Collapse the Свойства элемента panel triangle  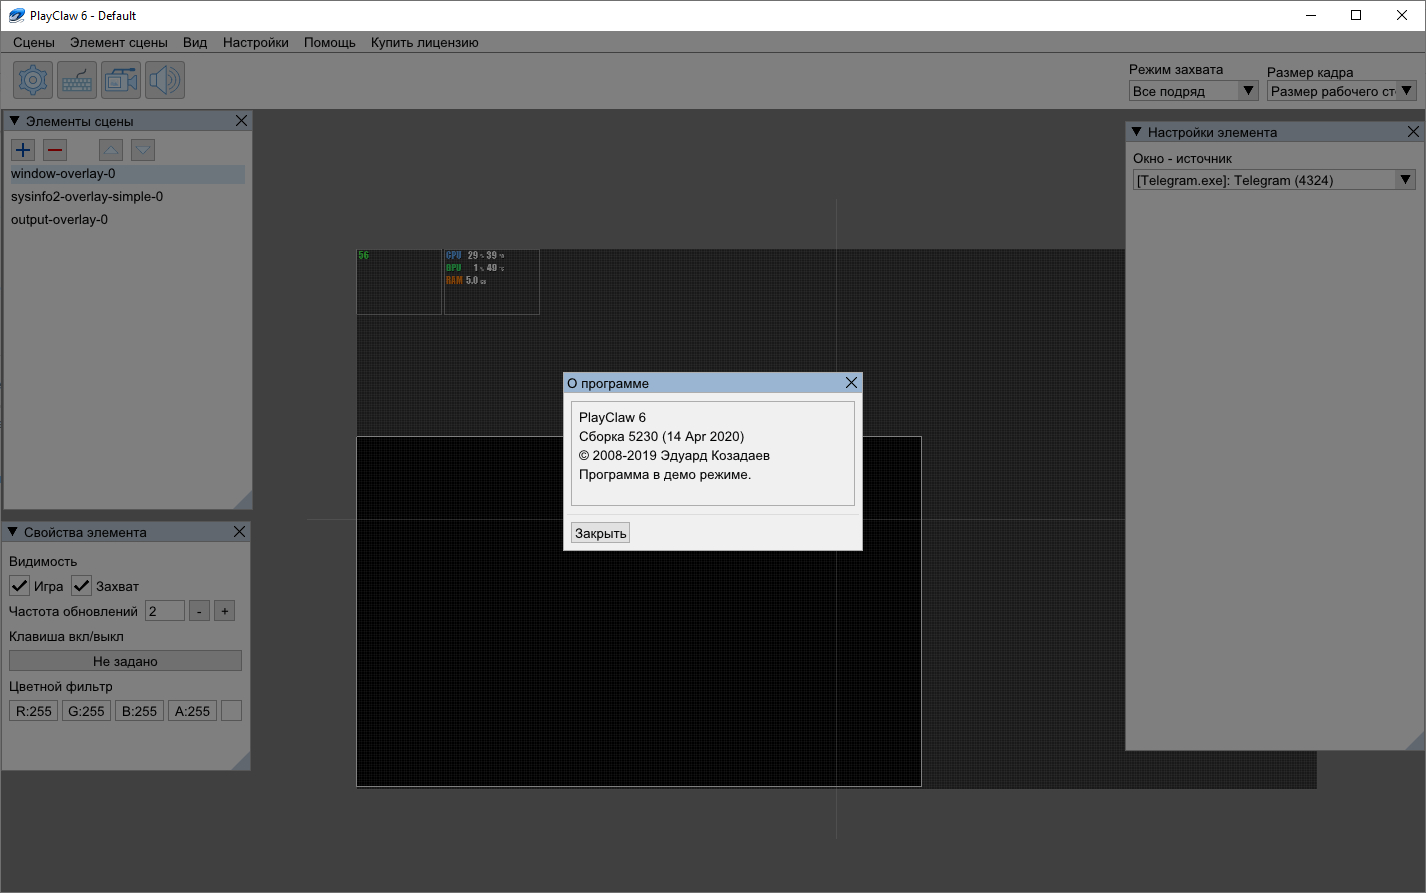point(13,532)
